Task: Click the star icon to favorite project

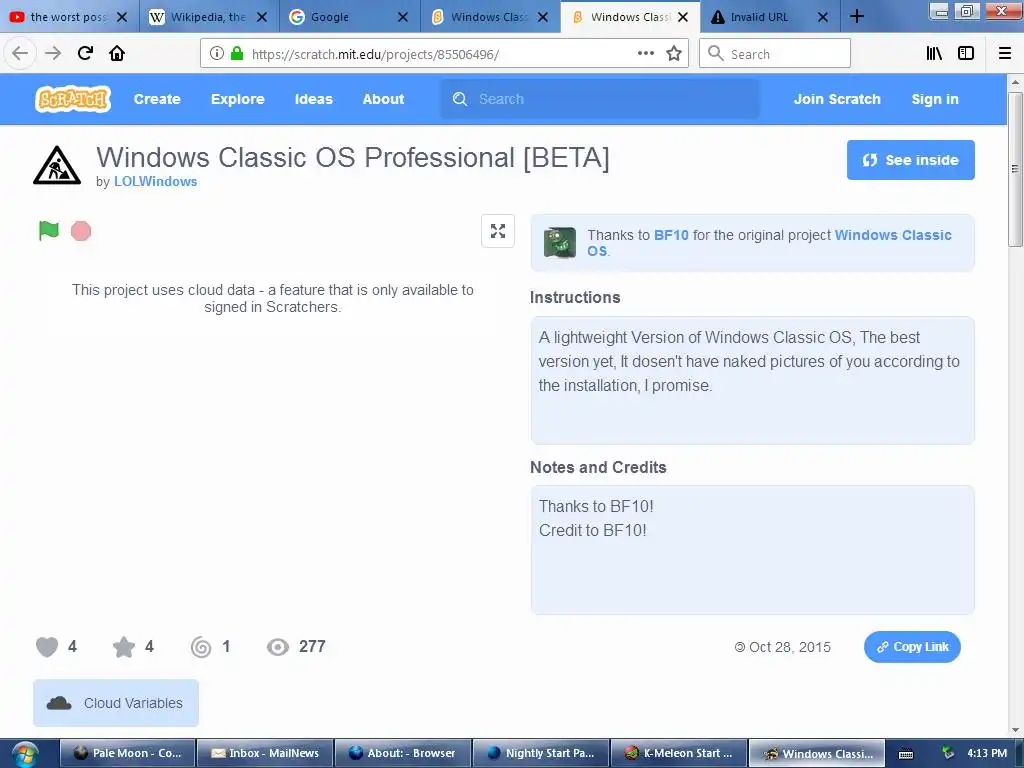Action: pos(123,647)
